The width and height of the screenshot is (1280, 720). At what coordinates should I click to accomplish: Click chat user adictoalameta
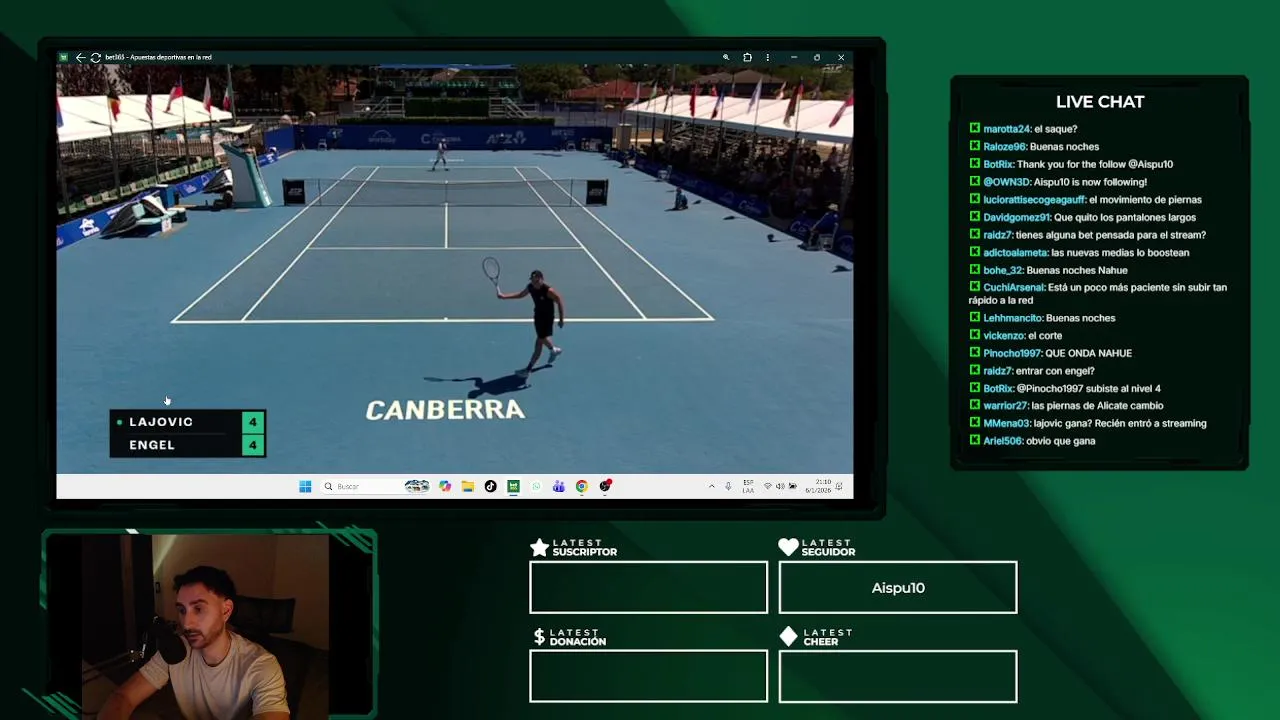(x=1015, y=253)
